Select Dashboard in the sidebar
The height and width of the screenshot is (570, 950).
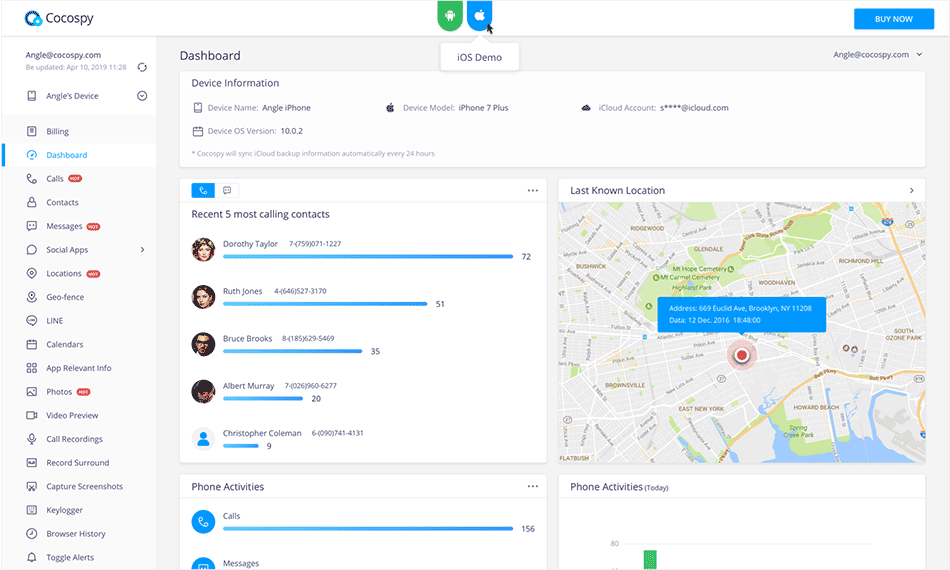[x=67, y=155]
